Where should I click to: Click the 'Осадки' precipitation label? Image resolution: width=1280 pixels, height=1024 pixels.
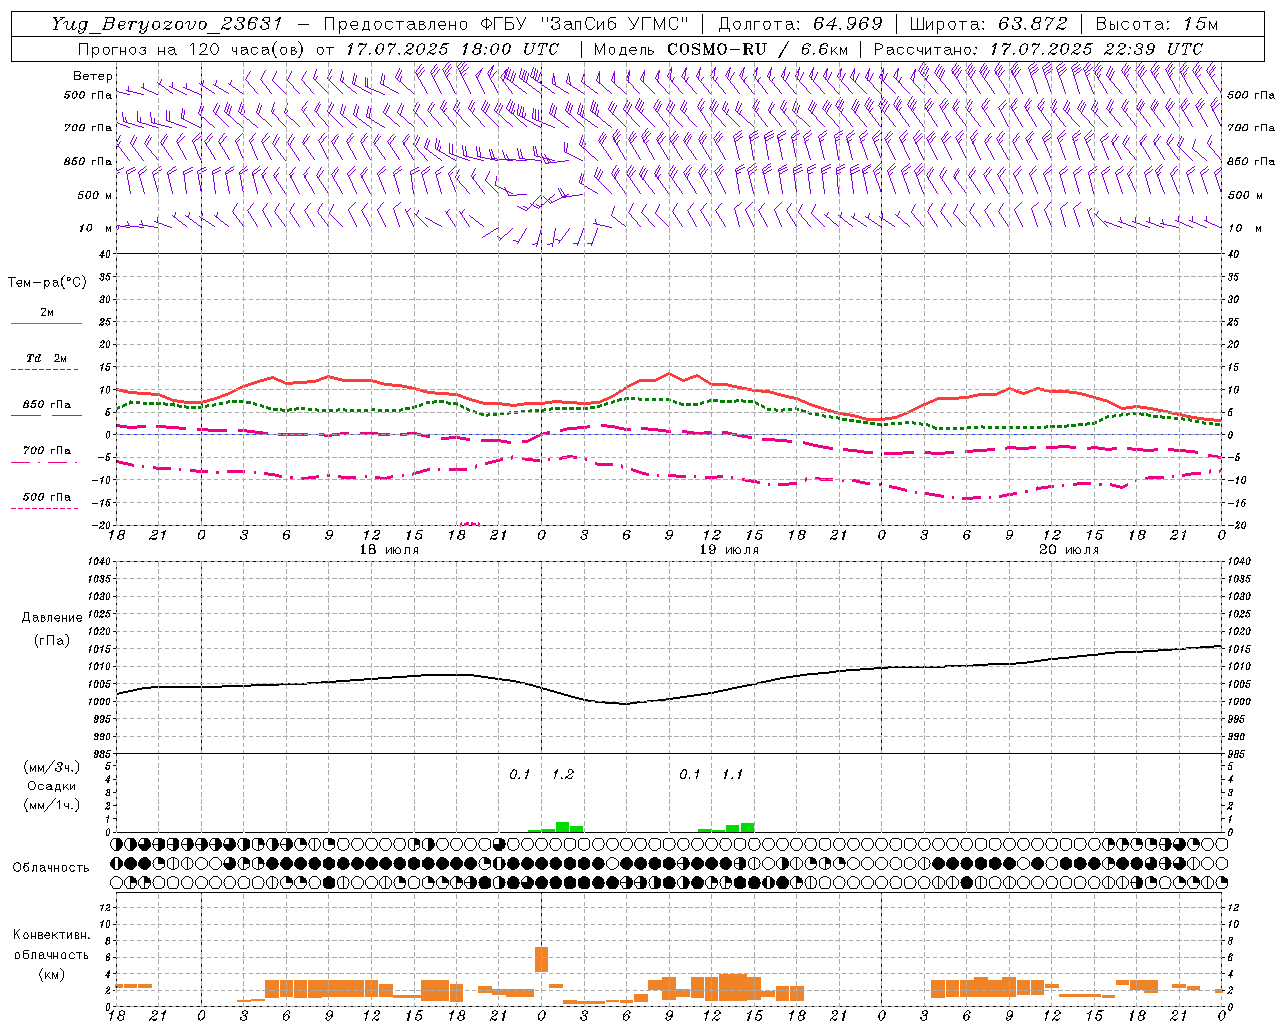pyautogui.click(x=52, y=786)
